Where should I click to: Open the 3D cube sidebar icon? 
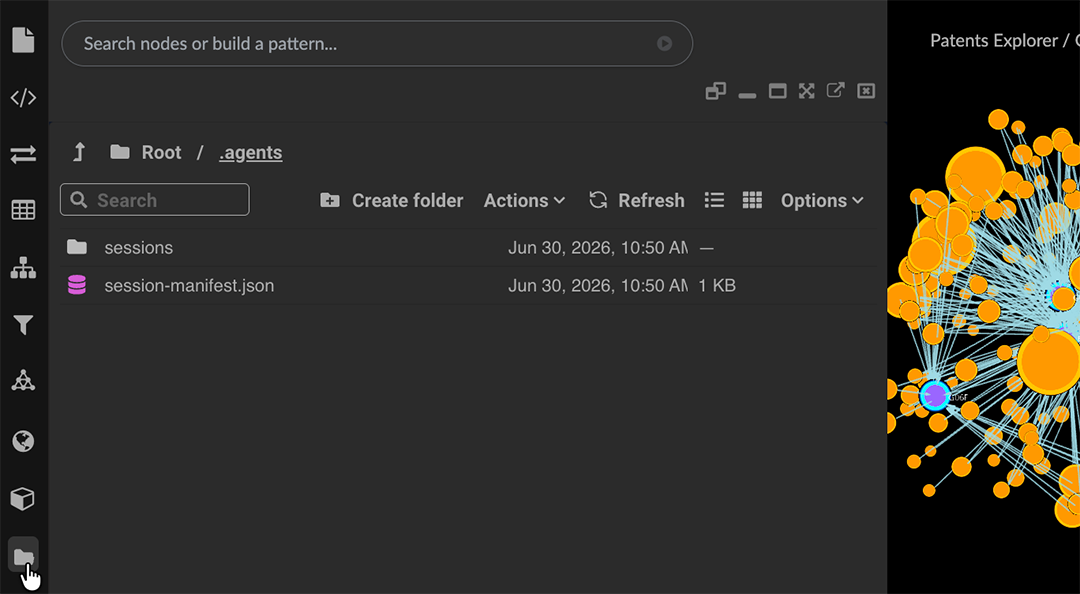(x=23, y=498)
